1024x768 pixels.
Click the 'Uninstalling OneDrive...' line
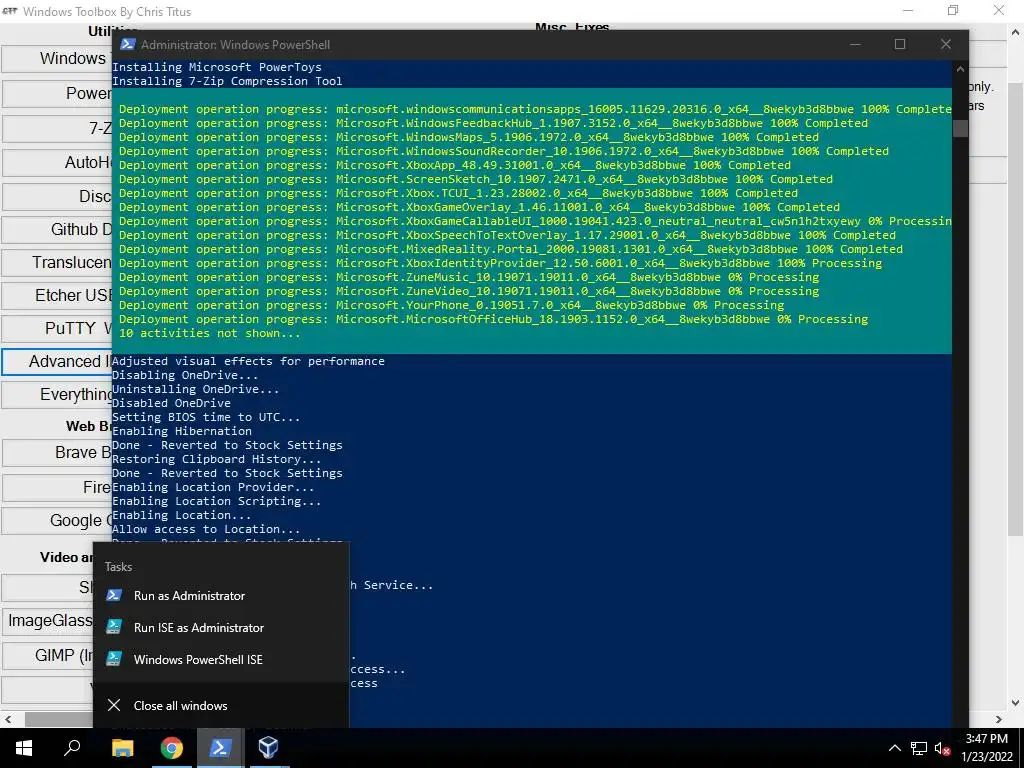click(x=196, y=389)
